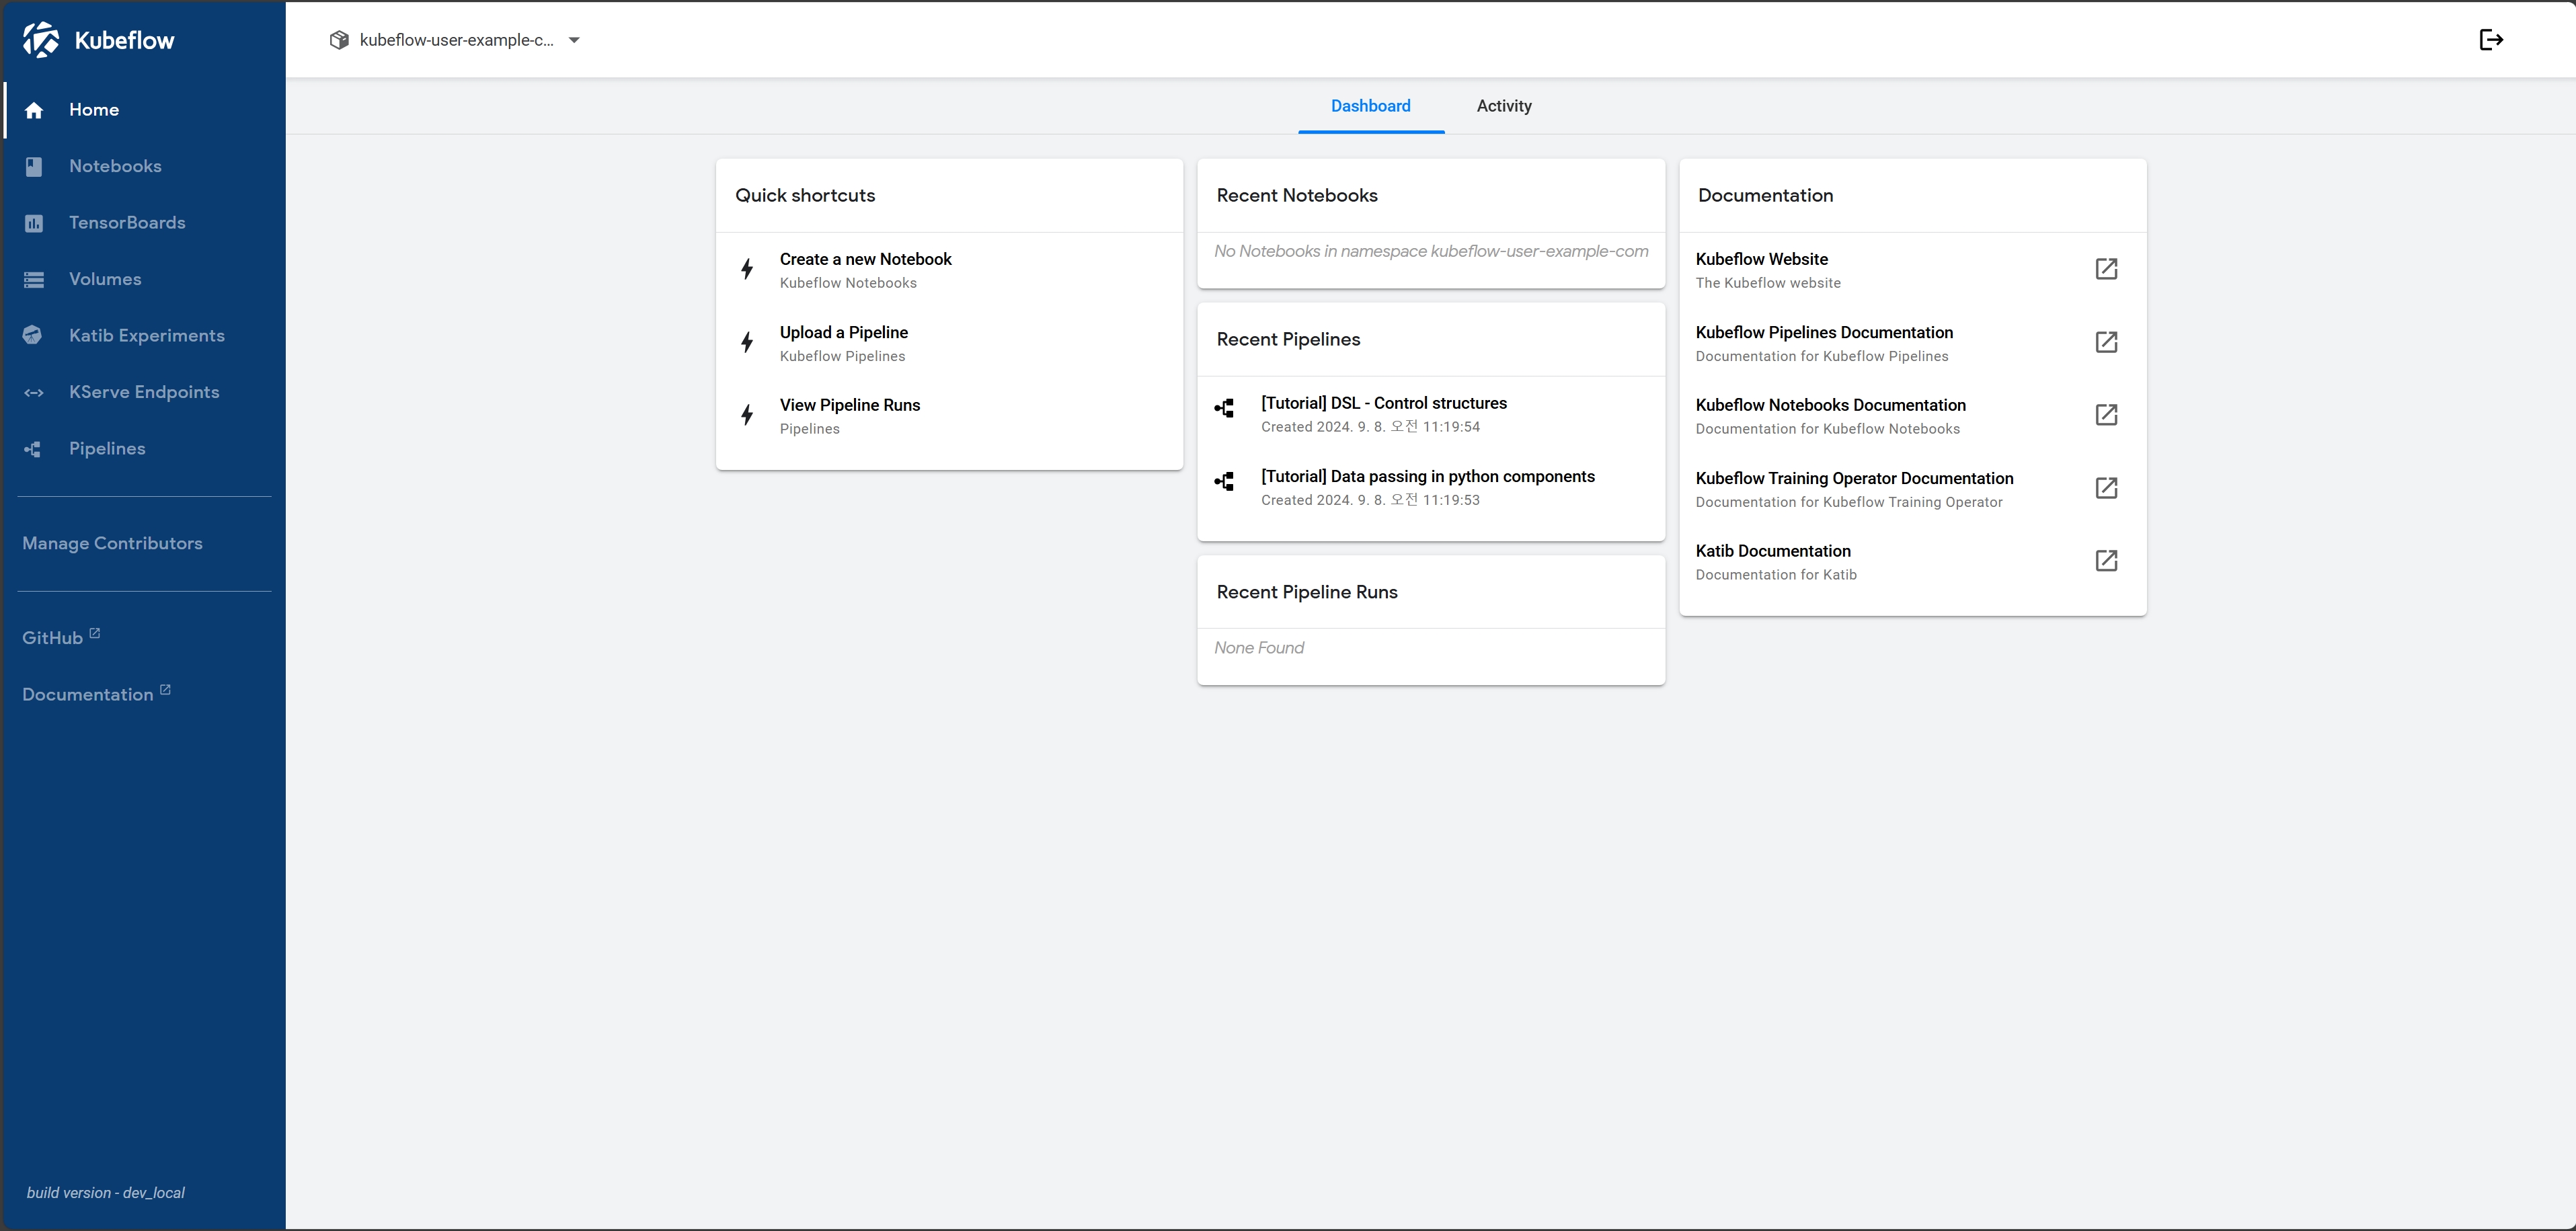Go to Home in the sidebar
Screen dimensions: 2576x1231
(94, 110)
